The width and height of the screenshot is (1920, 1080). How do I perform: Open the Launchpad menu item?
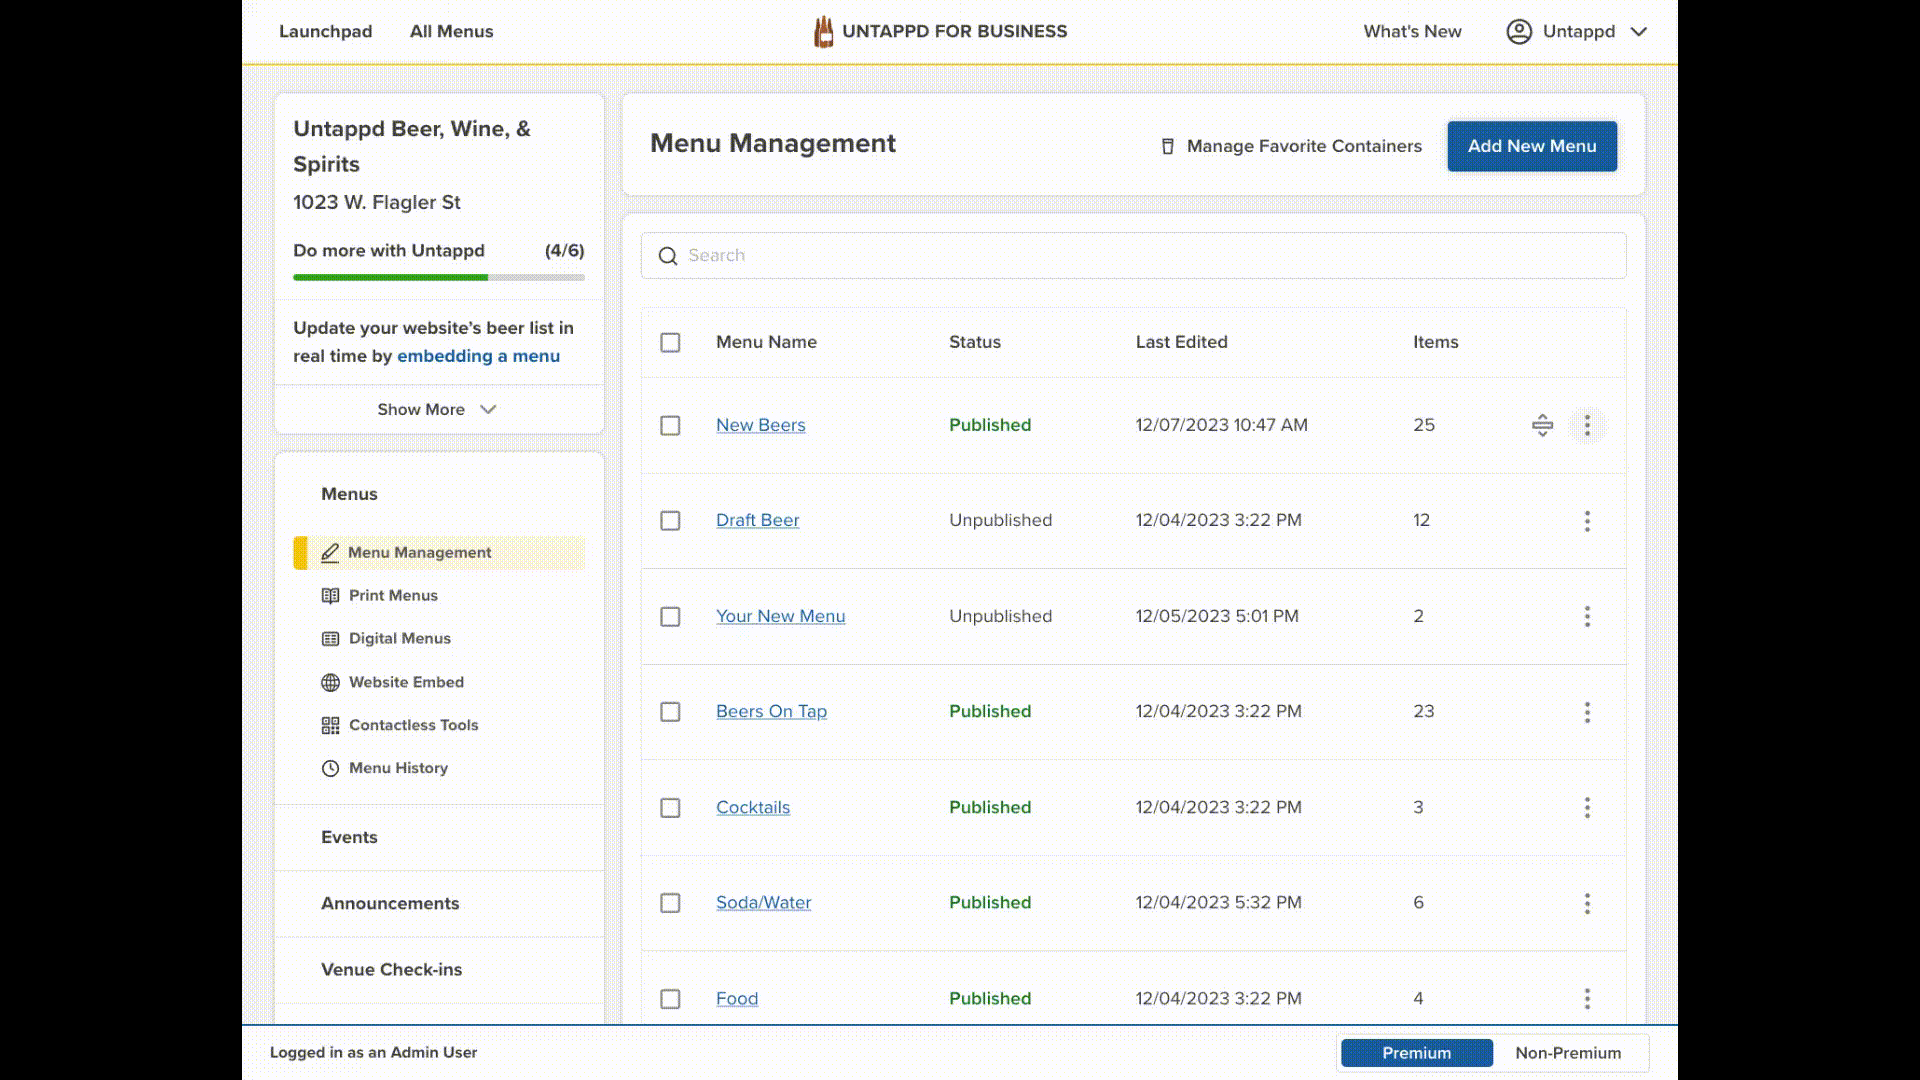[325, 31]
